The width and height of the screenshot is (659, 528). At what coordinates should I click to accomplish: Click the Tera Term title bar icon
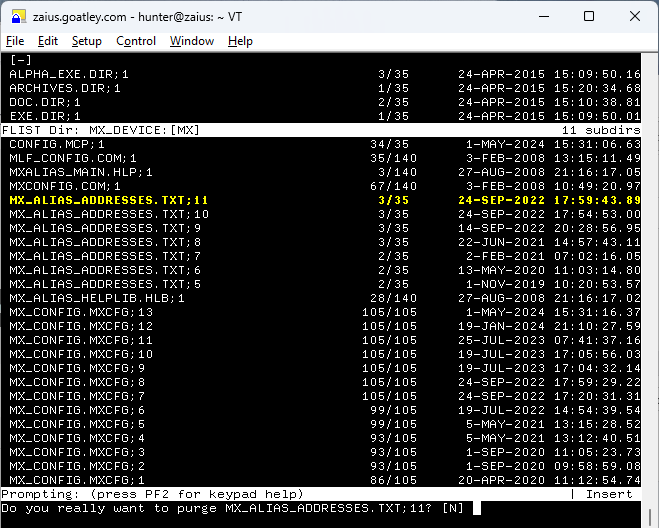18,17
